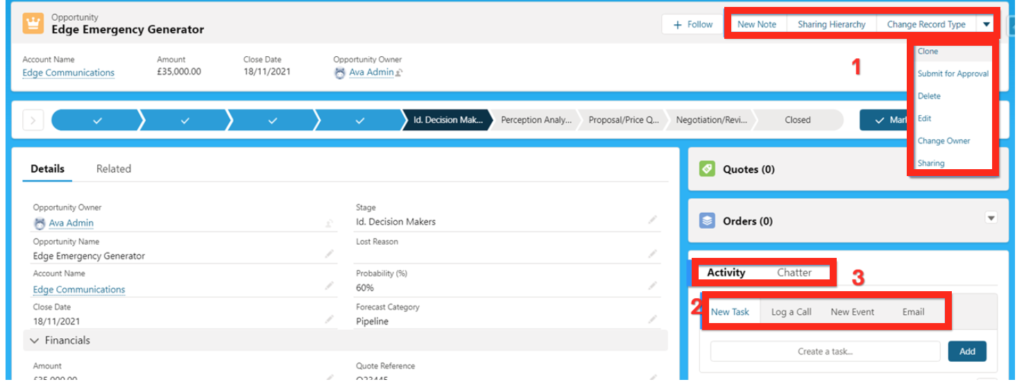Select the Details tab

48,168
